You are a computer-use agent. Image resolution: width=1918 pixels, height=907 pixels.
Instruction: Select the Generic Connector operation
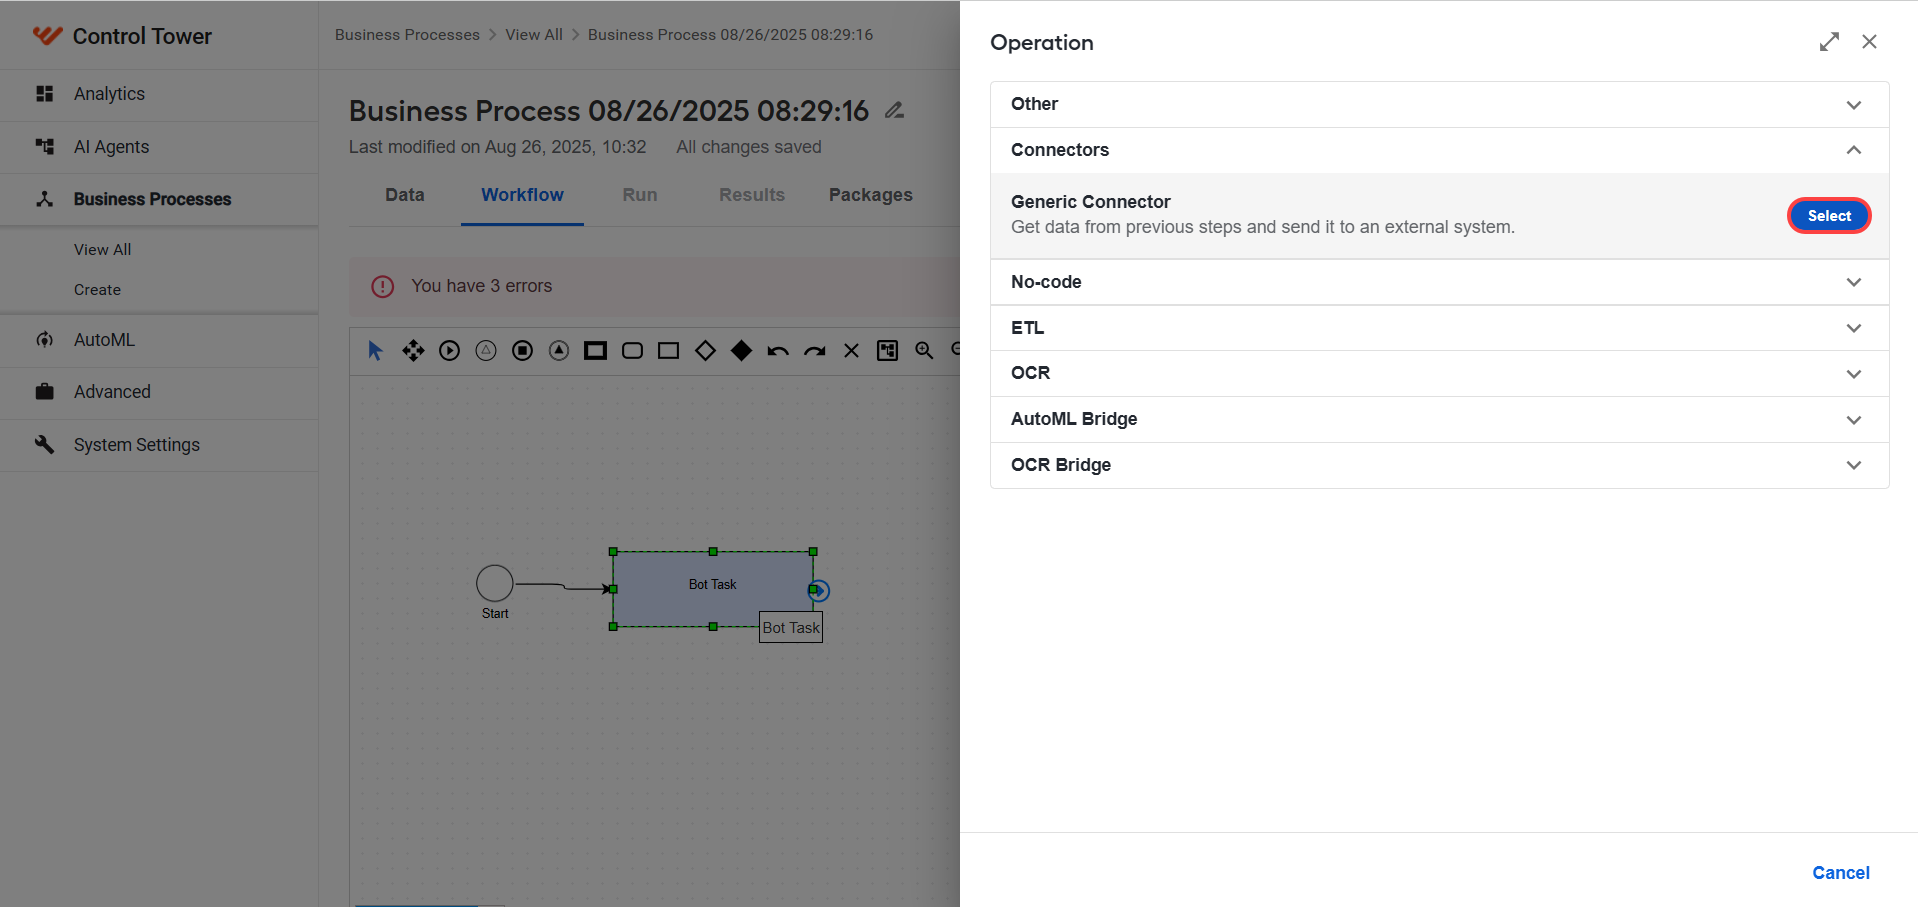point(1829,216)
